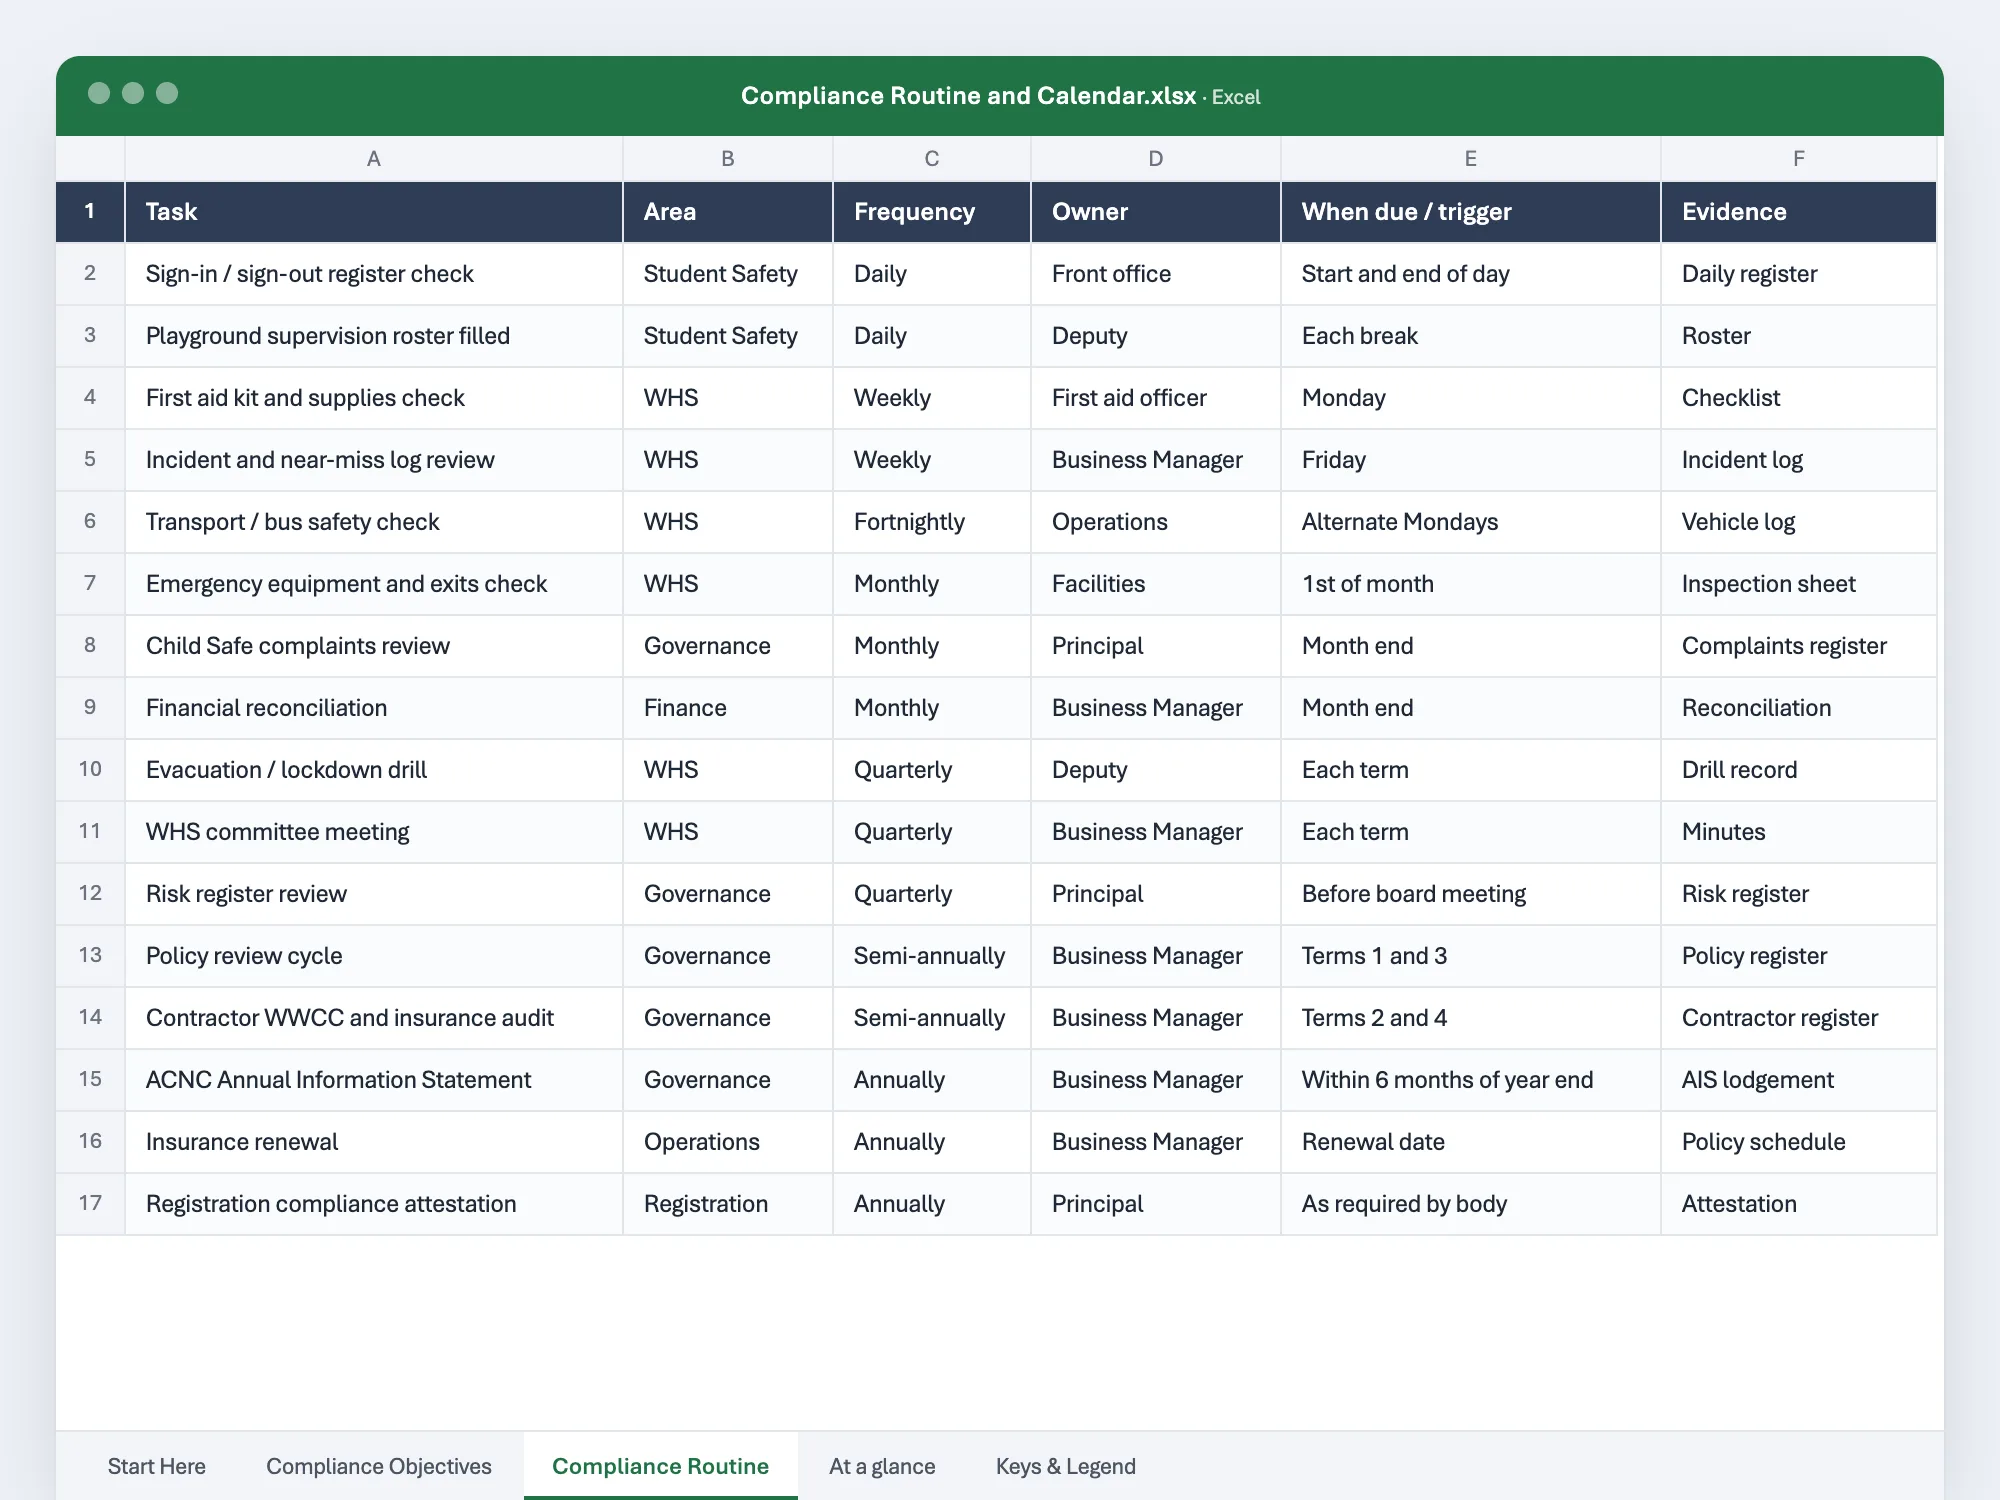Select cell 'Evacuation / lockdown drill'
2000x1500 pixels.
pyautogui.click(x=374, y=770)
